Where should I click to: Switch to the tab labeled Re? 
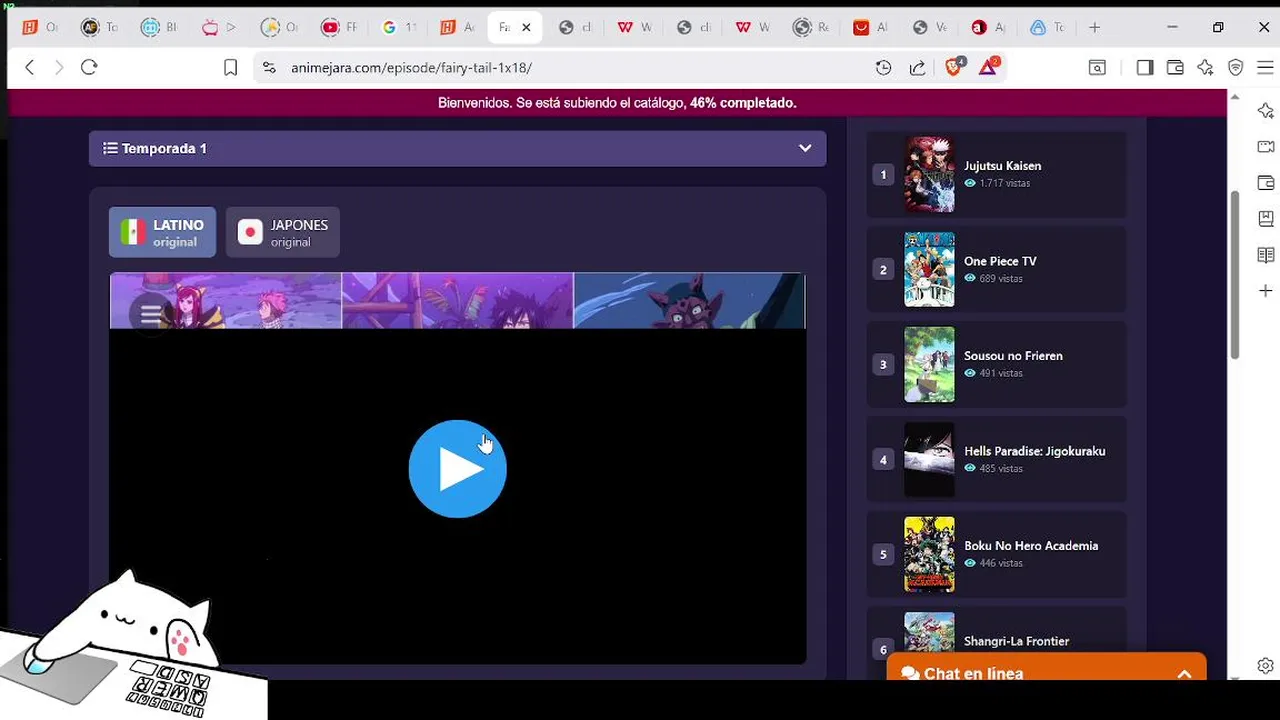coord(810,27)
